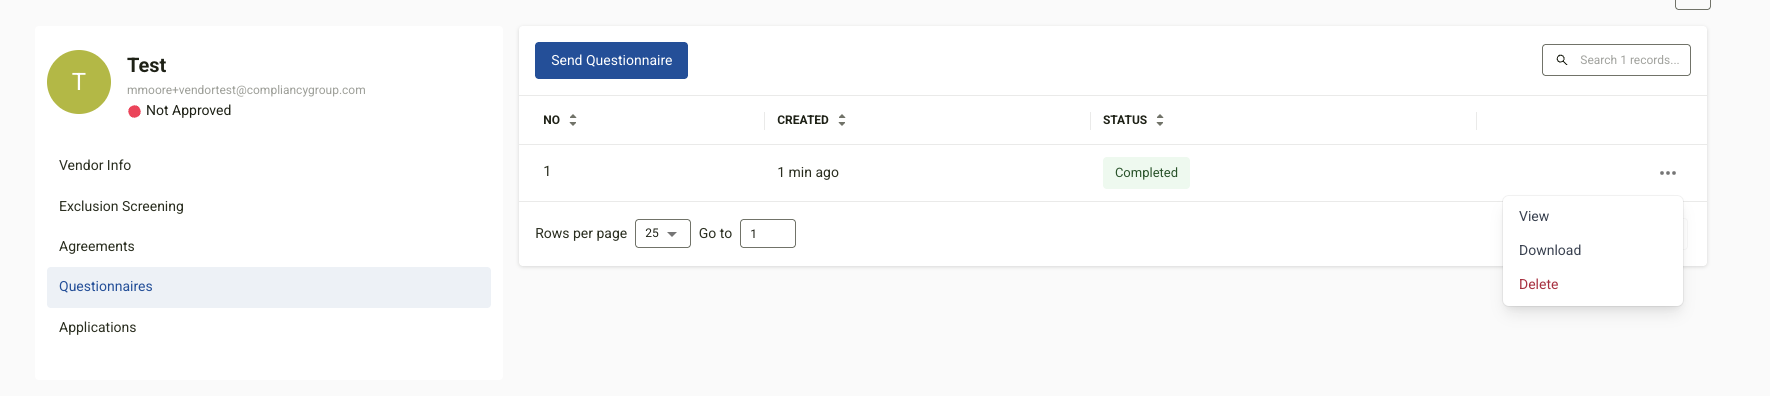Open the row's three-dot actions menu

(1667, 173)
